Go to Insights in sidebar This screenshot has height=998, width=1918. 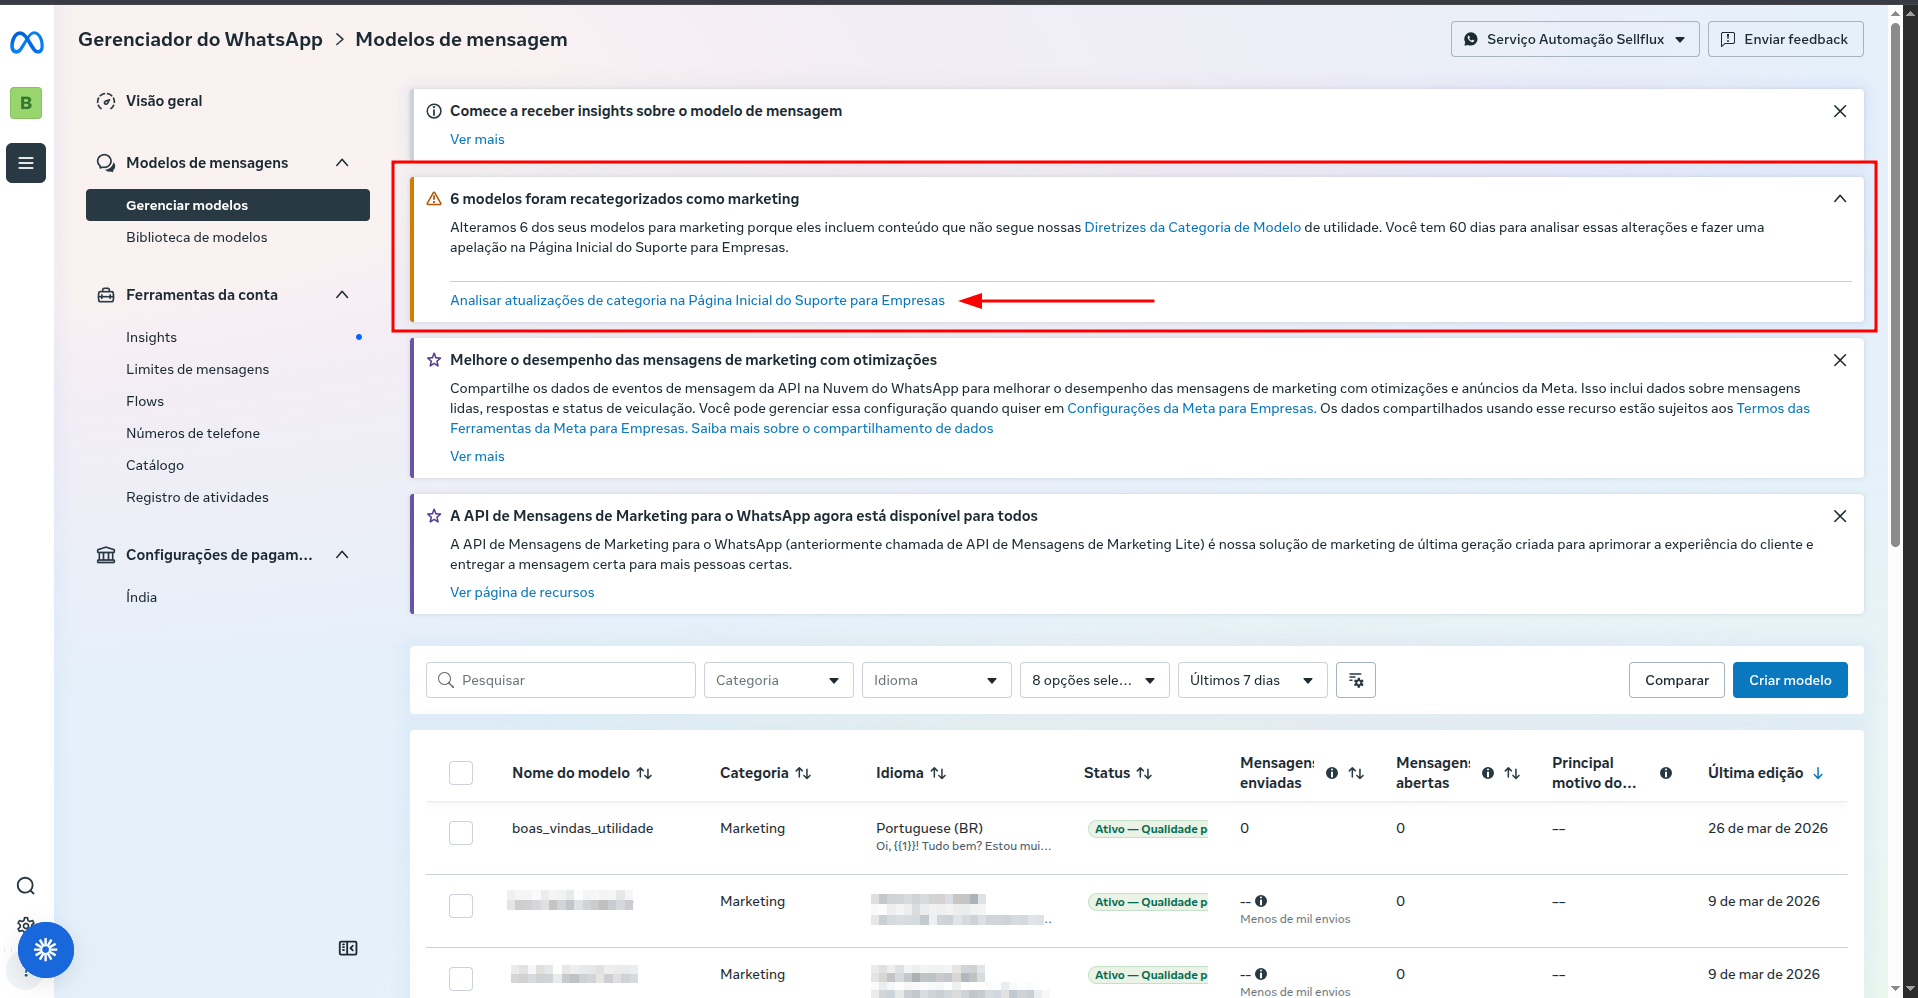point(152,337)
